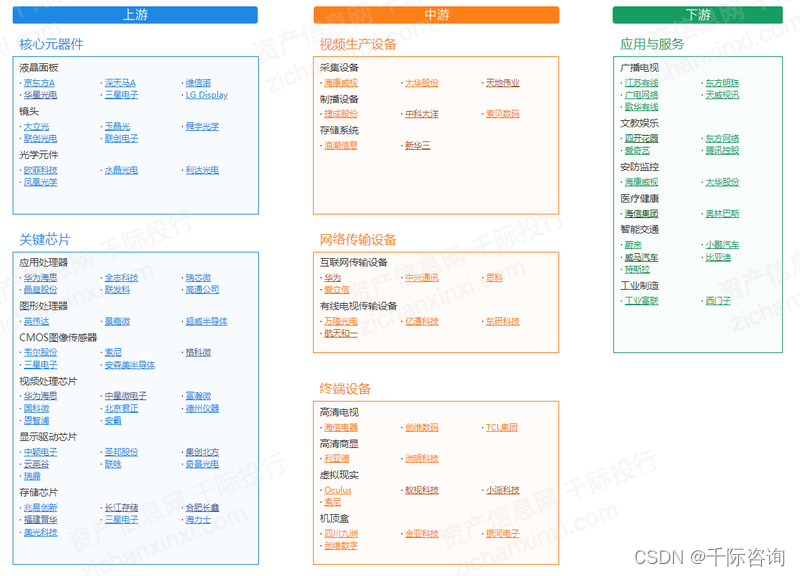Open 海康威视 under 采集设备

pyautogui.click(x=341, y=83)
